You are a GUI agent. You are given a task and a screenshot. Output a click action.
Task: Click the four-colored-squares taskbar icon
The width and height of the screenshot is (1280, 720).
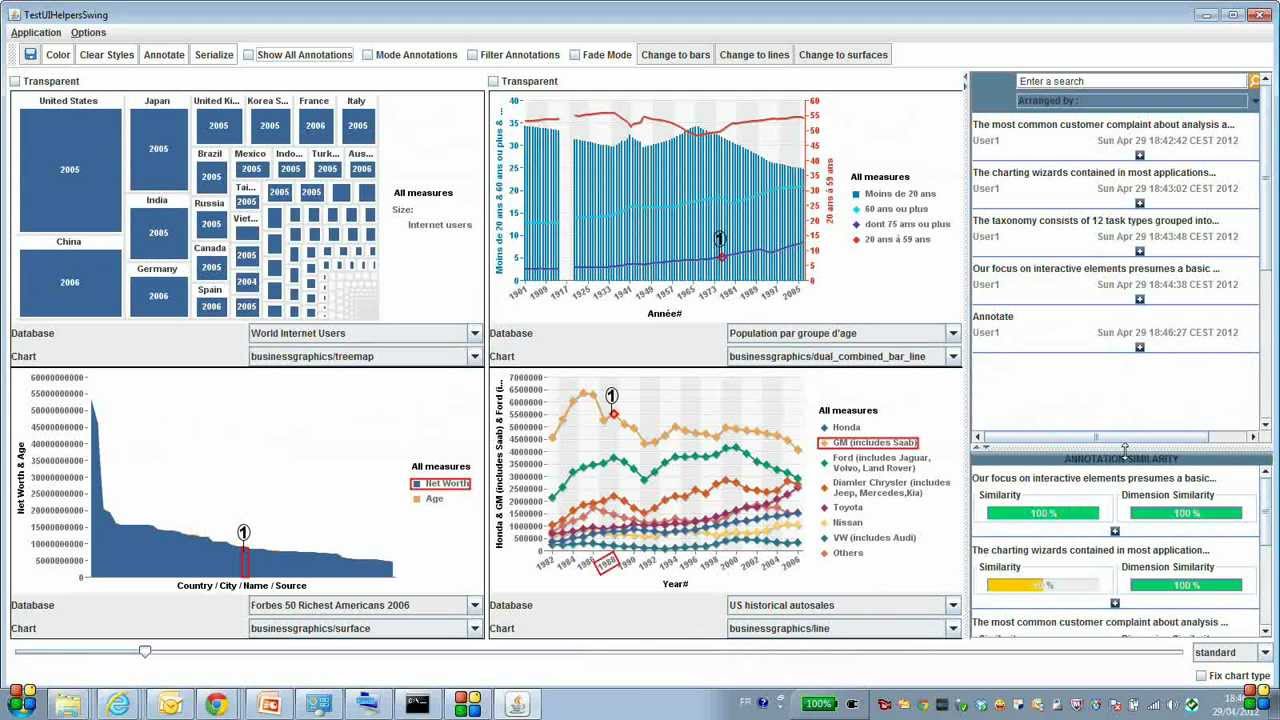click(x=467, y=704)
